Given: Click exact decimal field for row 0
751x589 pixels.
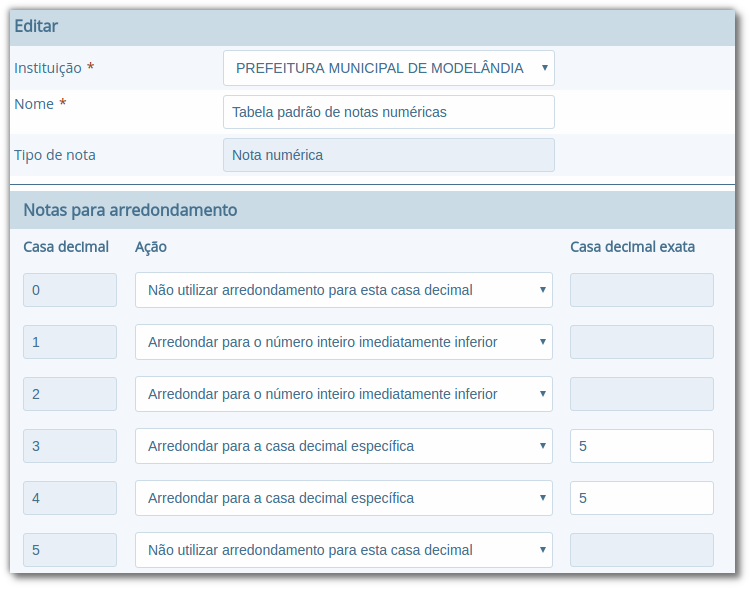Looking at the screenshot, I should coord(641,290).
